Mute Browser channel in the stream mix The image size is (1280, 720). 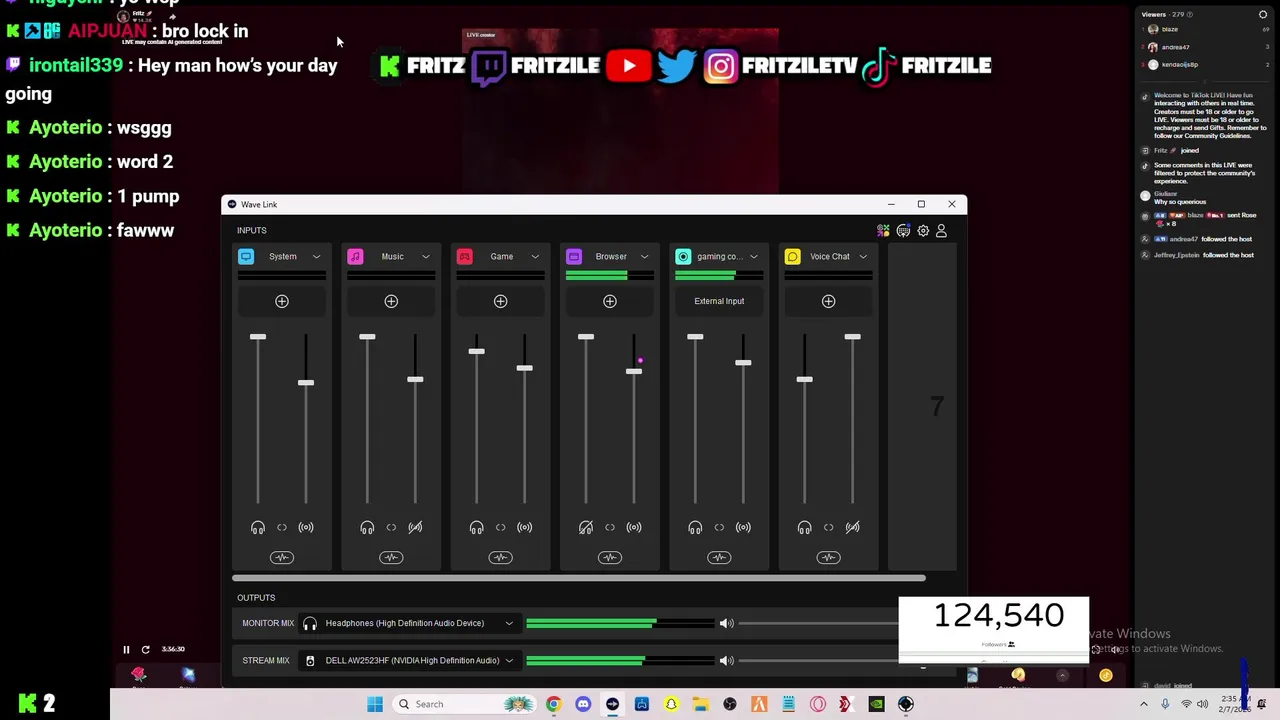(x=634, y=527)
